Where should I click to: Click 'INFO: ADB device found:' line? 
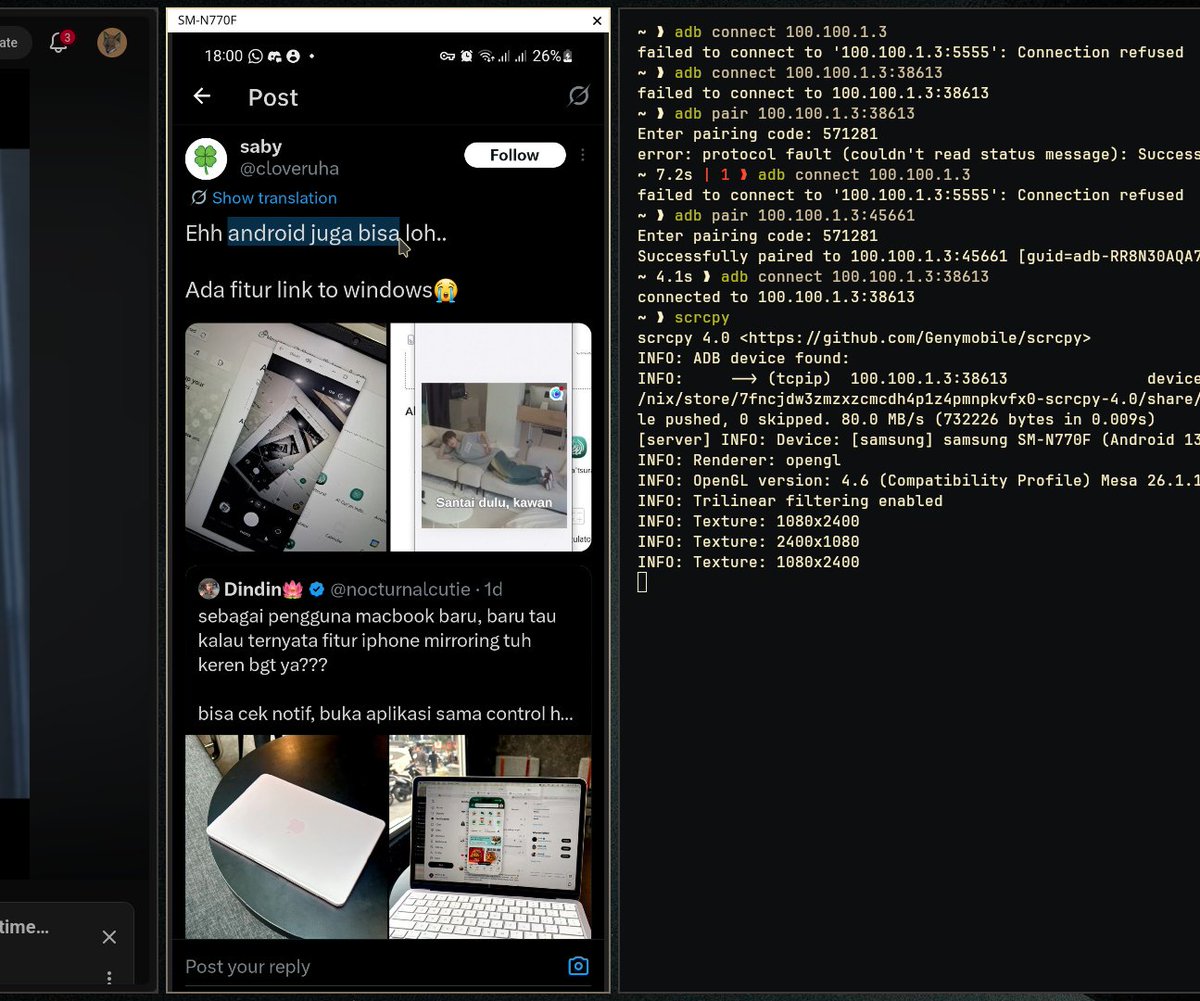point(743,358)
